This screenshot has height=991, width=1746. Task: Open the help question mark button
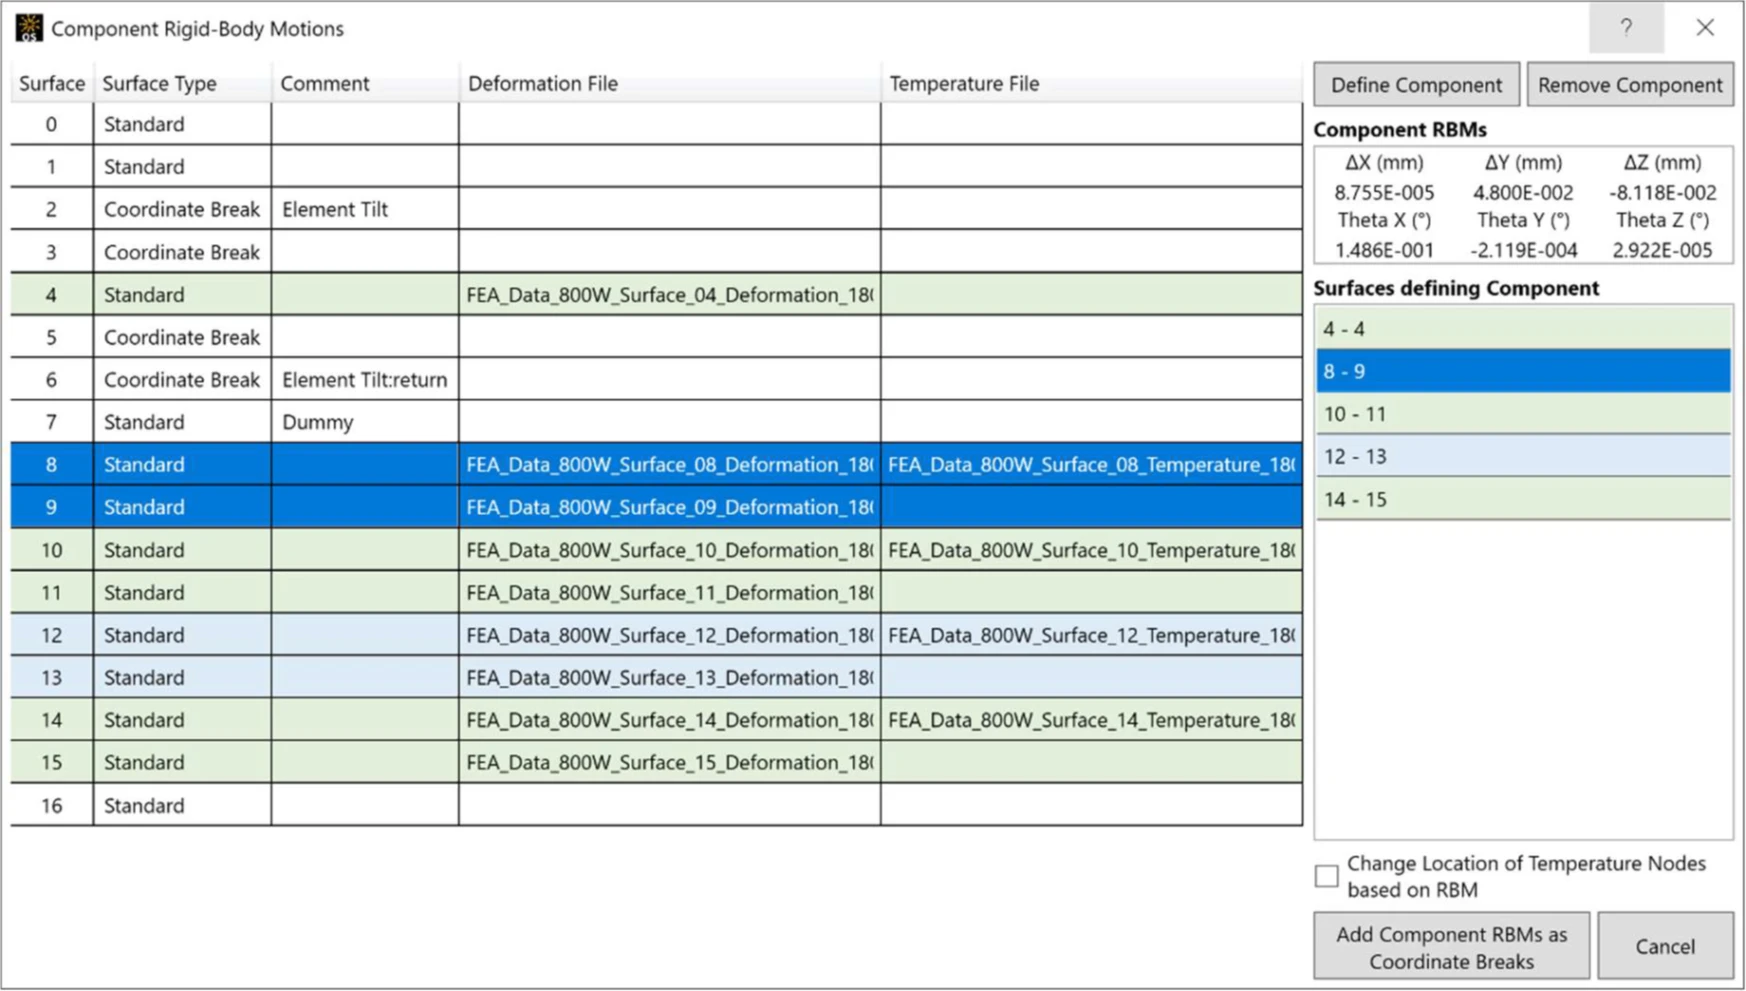pos(1626,28)
